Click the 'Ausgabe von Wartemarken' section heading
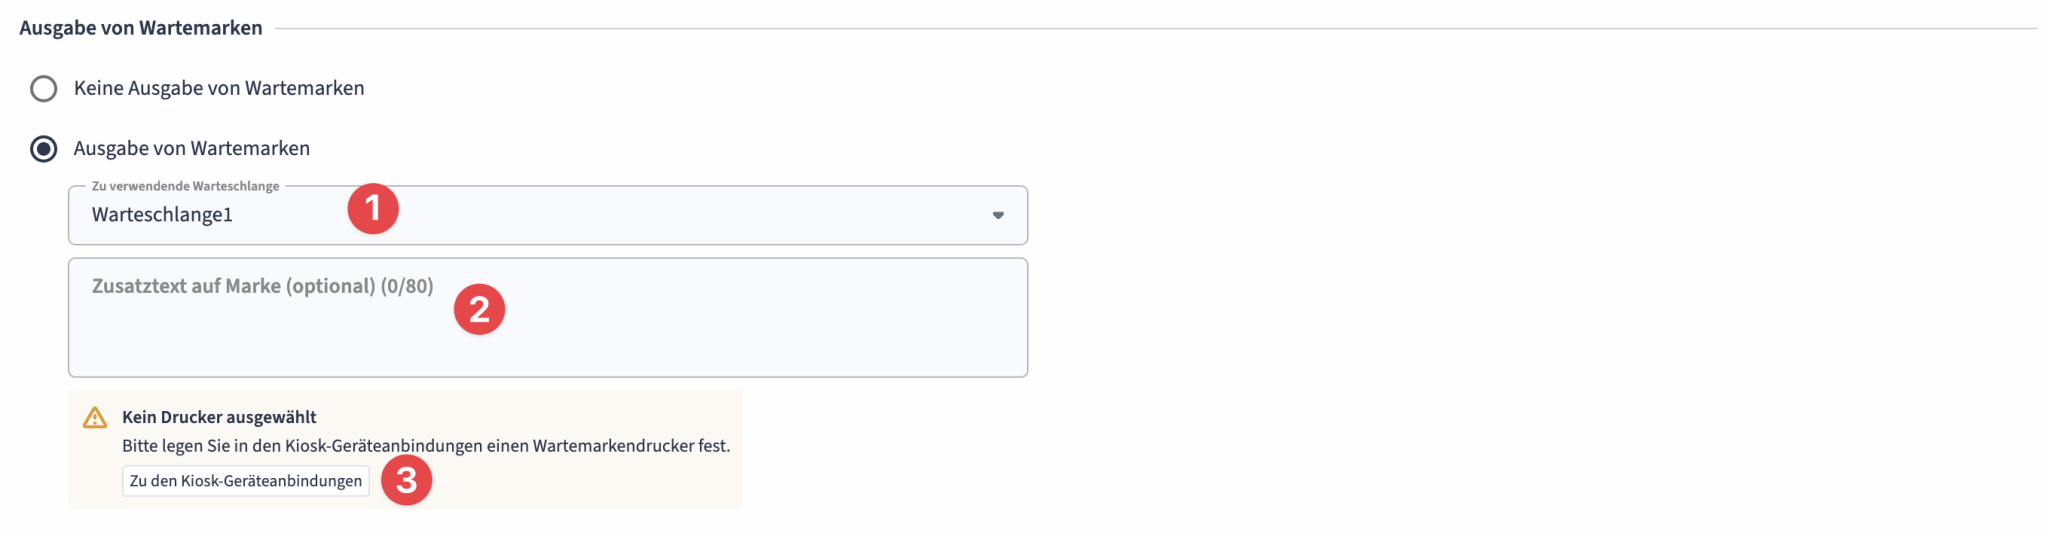This screenshot has width=2048, height=536. [x=141, y=28]
